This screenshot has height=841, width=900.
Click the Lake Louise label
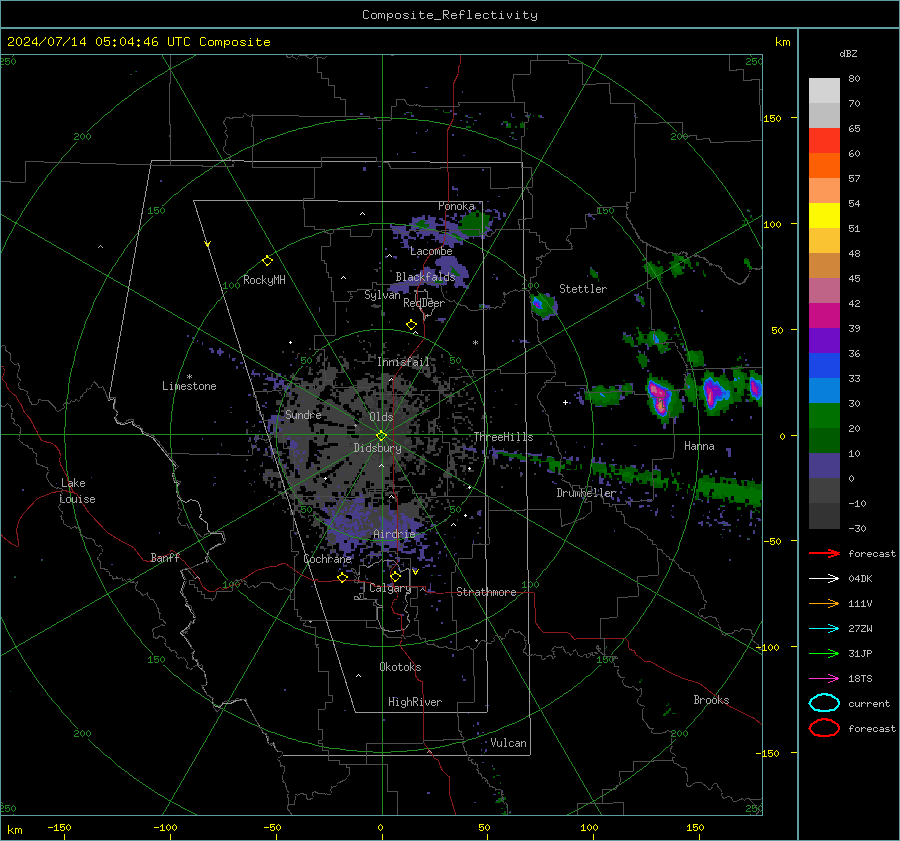point(77,491)
